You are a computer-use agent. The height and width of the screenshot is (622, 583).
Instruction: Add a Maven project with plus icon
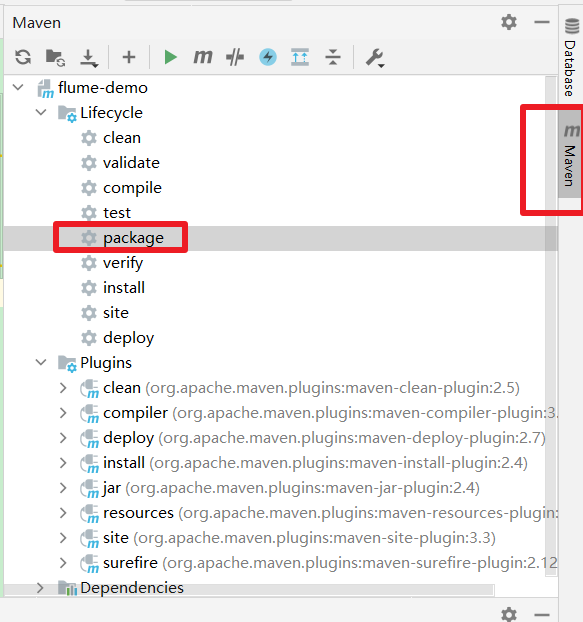click(129, 57)
